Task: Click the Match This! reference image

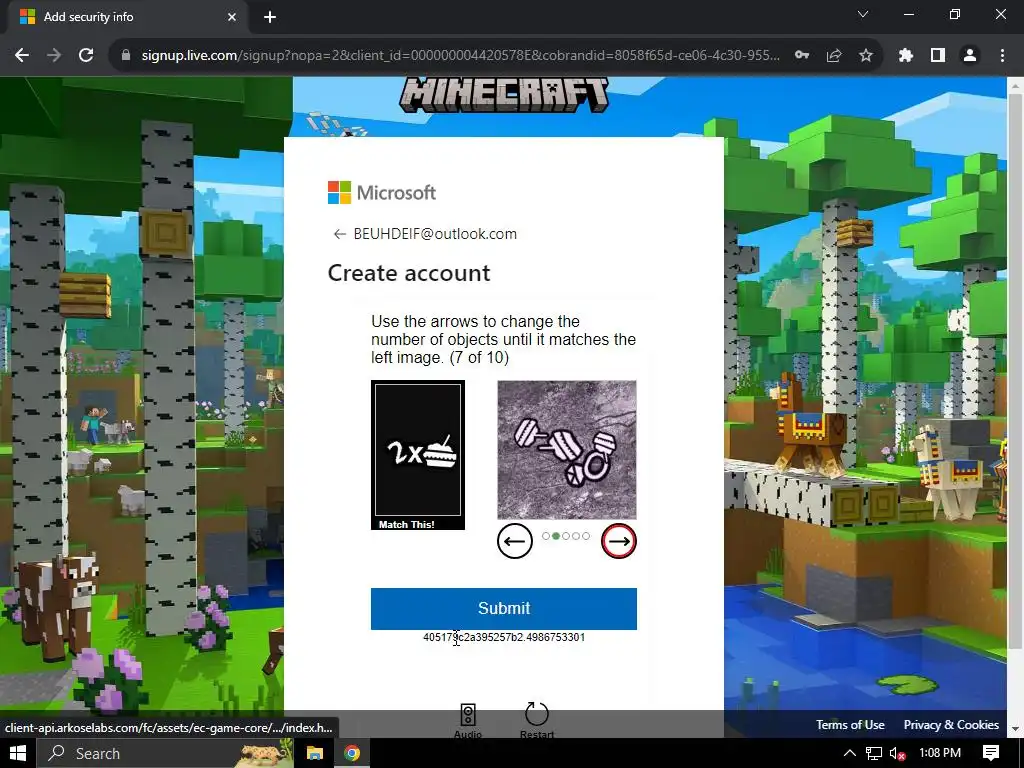Action: (418, 455)
